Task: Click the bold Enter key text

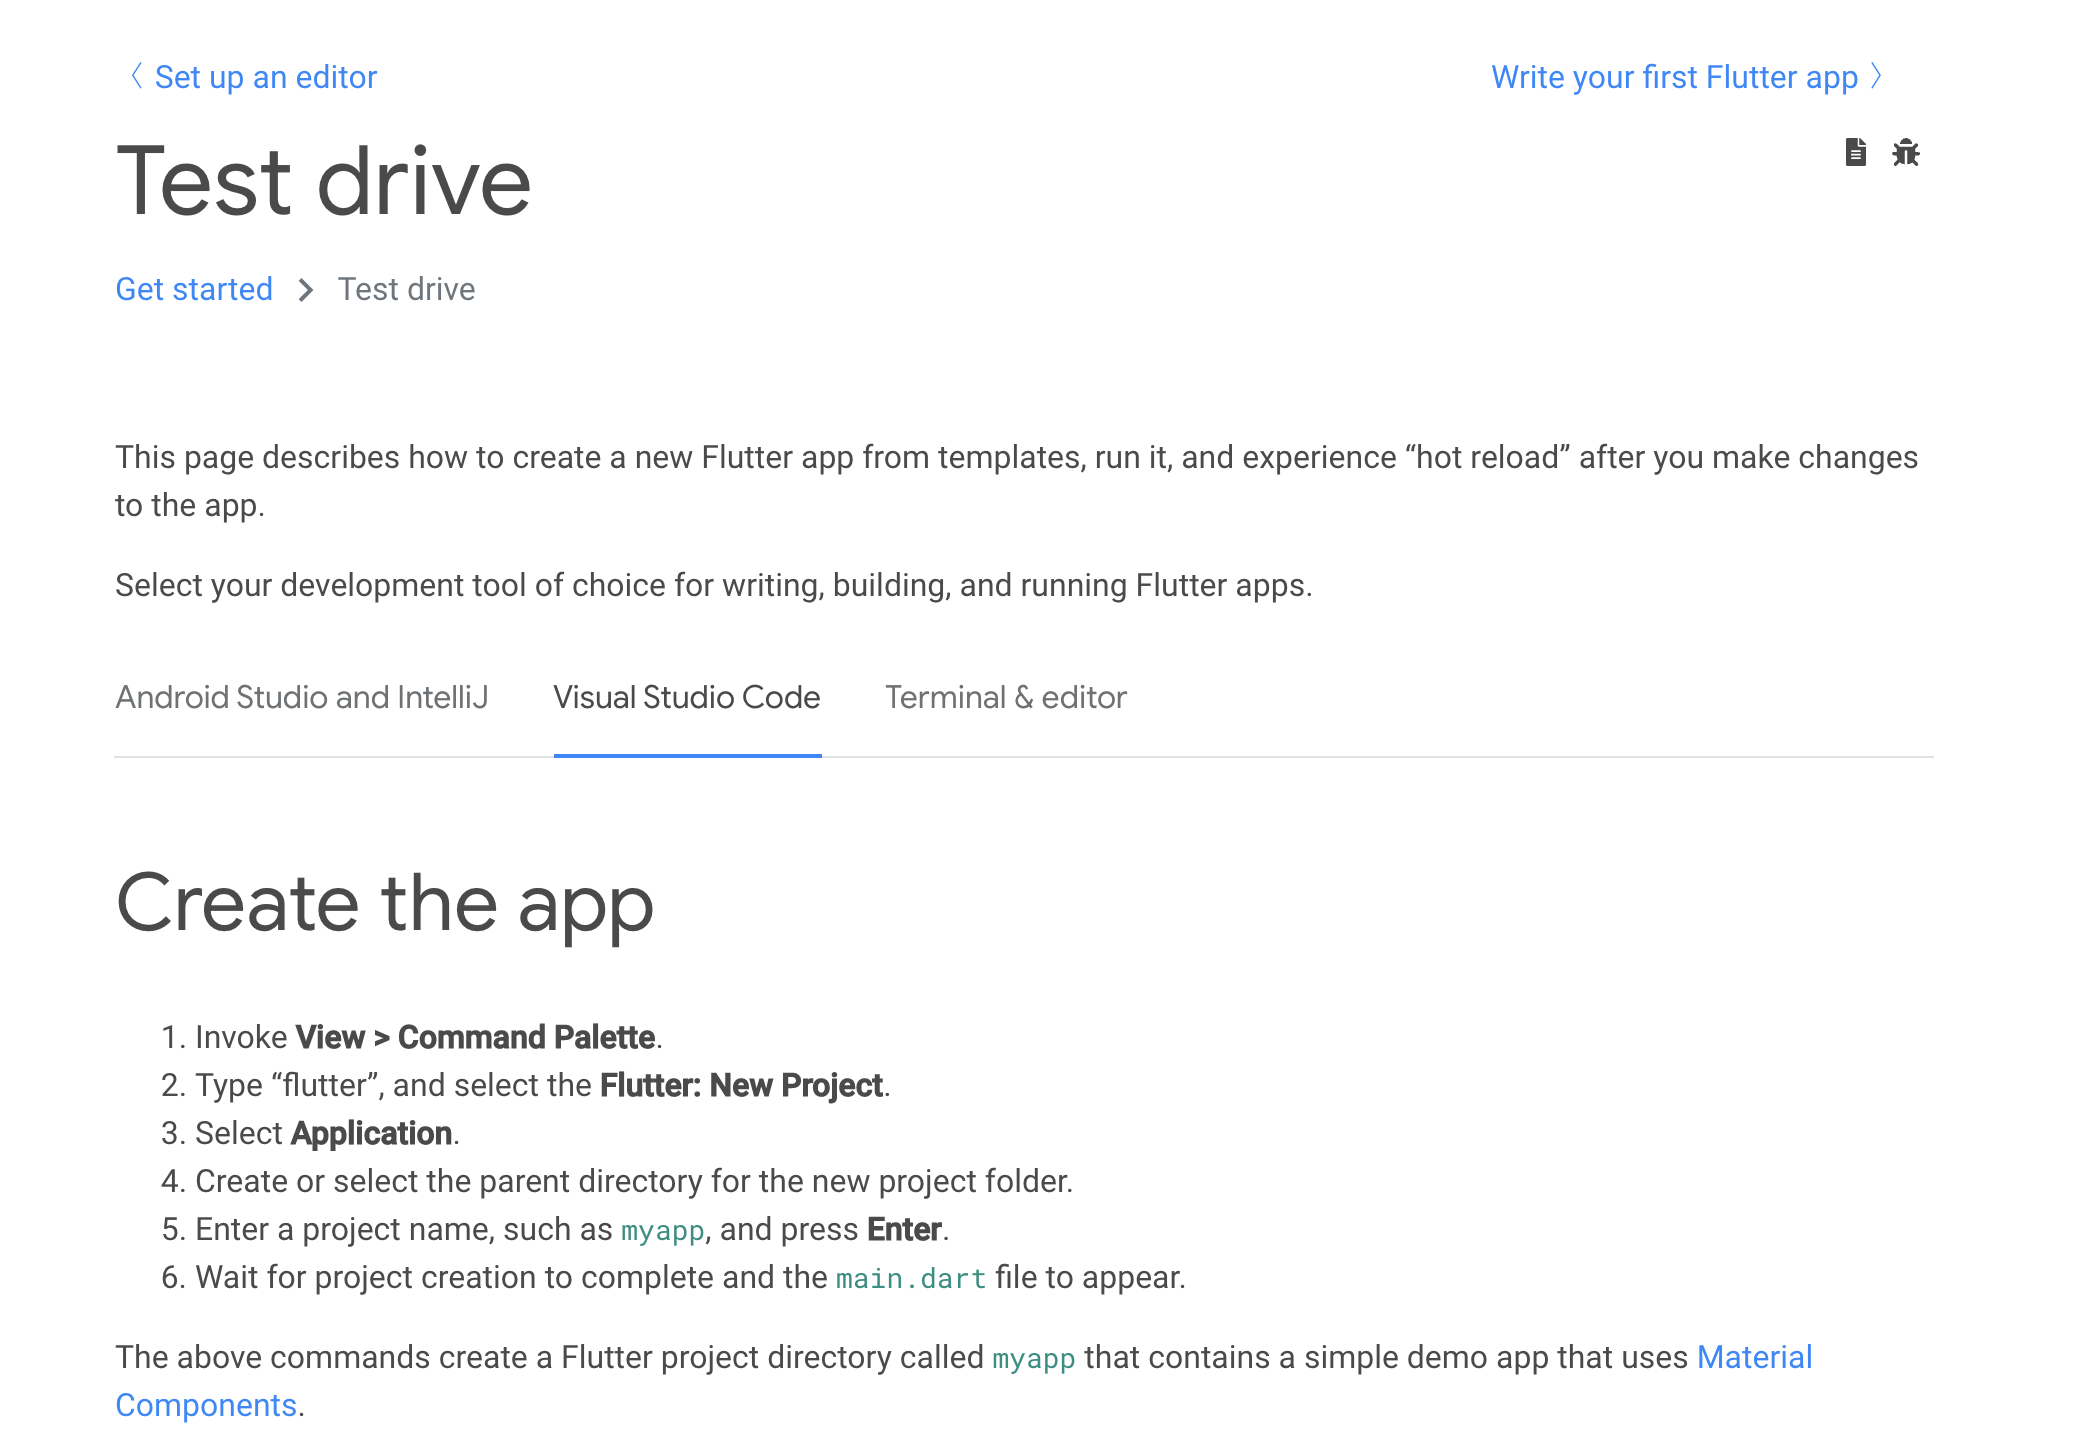Action: (x=904, y=1229)
